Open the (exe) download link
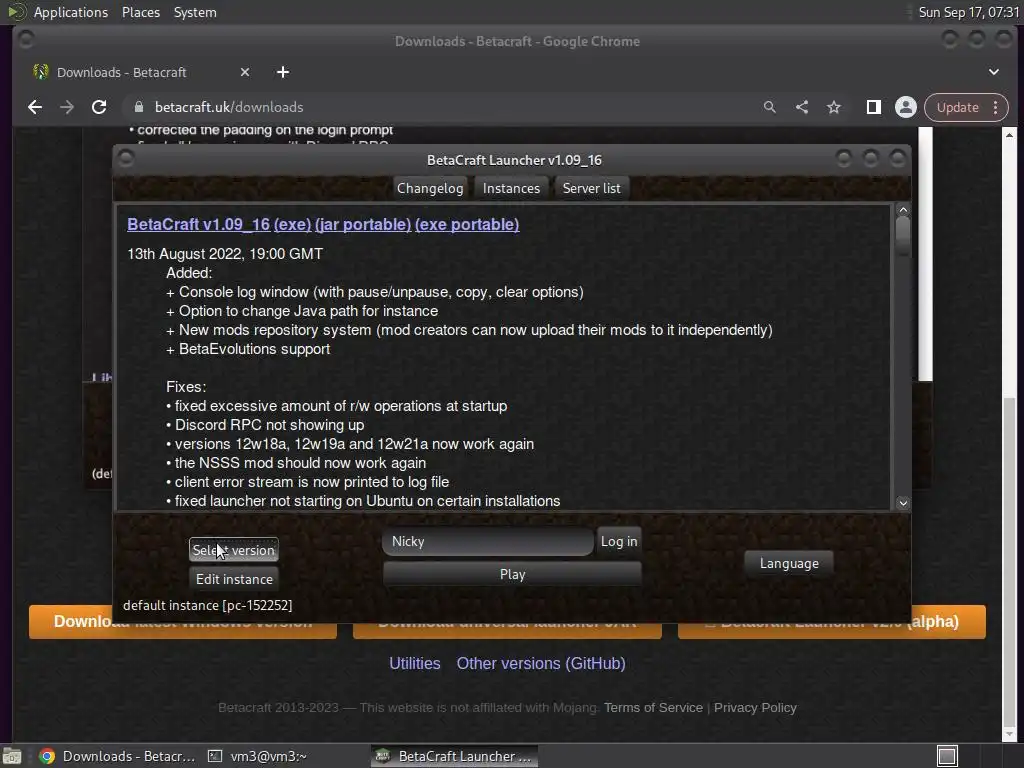Image resolution: width=1024 pixels, height=768 pixels. tap(293, 224)
